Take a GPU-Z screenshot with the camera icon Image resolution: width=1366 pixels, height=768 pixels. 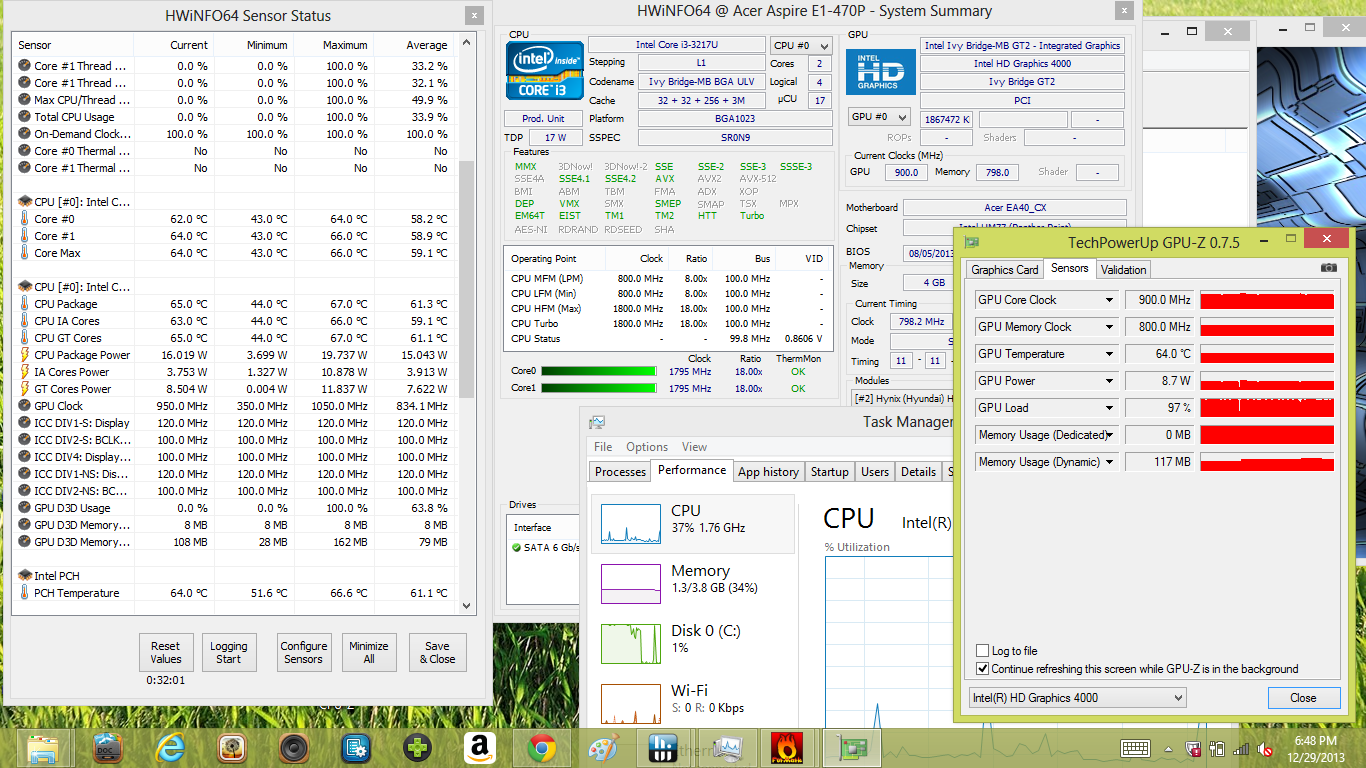click(x=1328, y=268)
